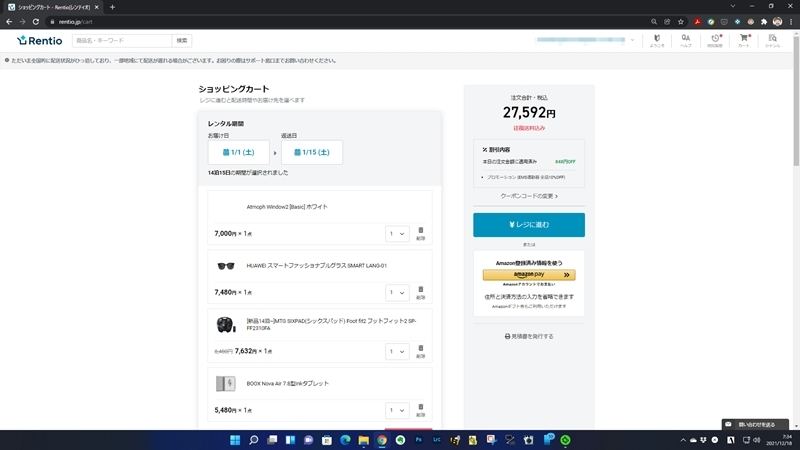Open the delivery date 1/1 picker

coord(238,152)
